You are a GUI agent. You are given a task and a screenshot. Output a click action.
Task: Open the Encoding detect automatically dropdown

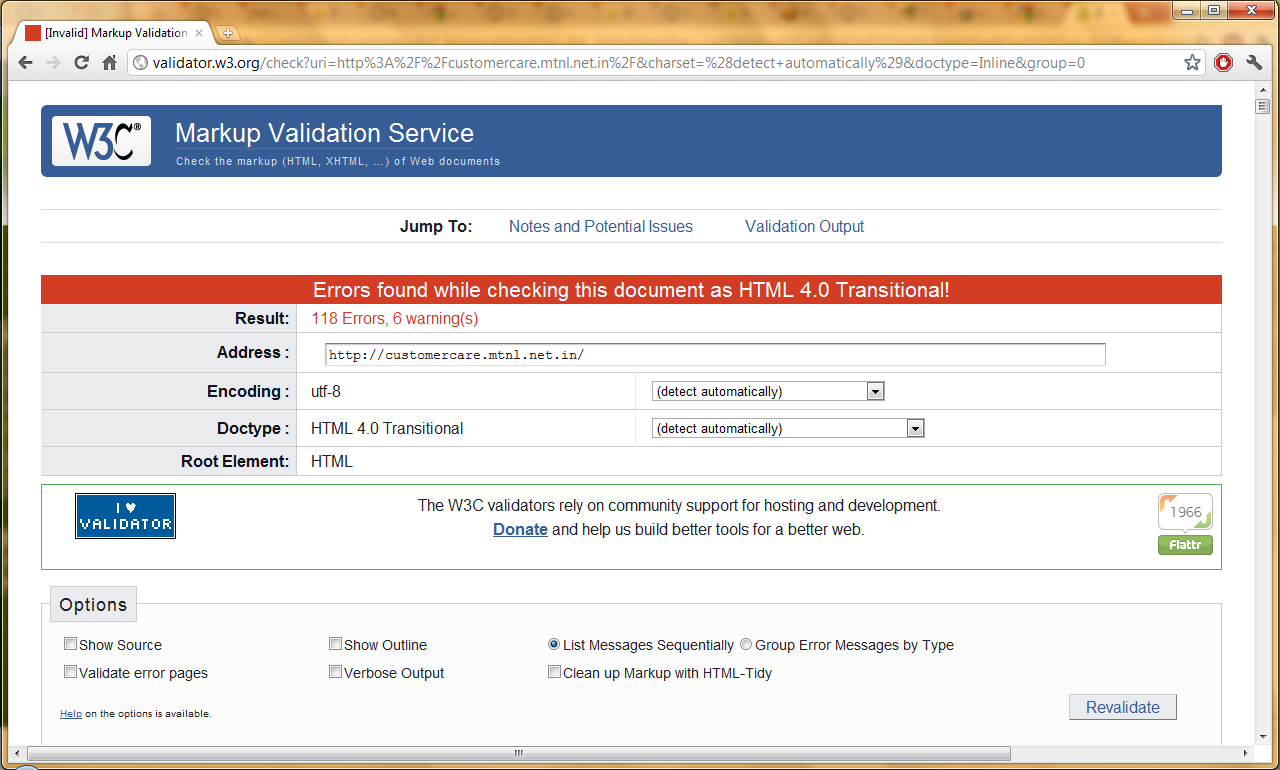point(768,392)
